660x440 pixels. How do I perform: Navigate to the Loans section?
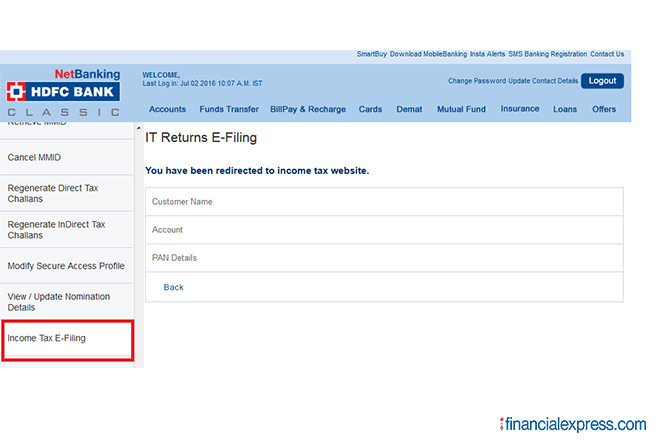(564, 109)
